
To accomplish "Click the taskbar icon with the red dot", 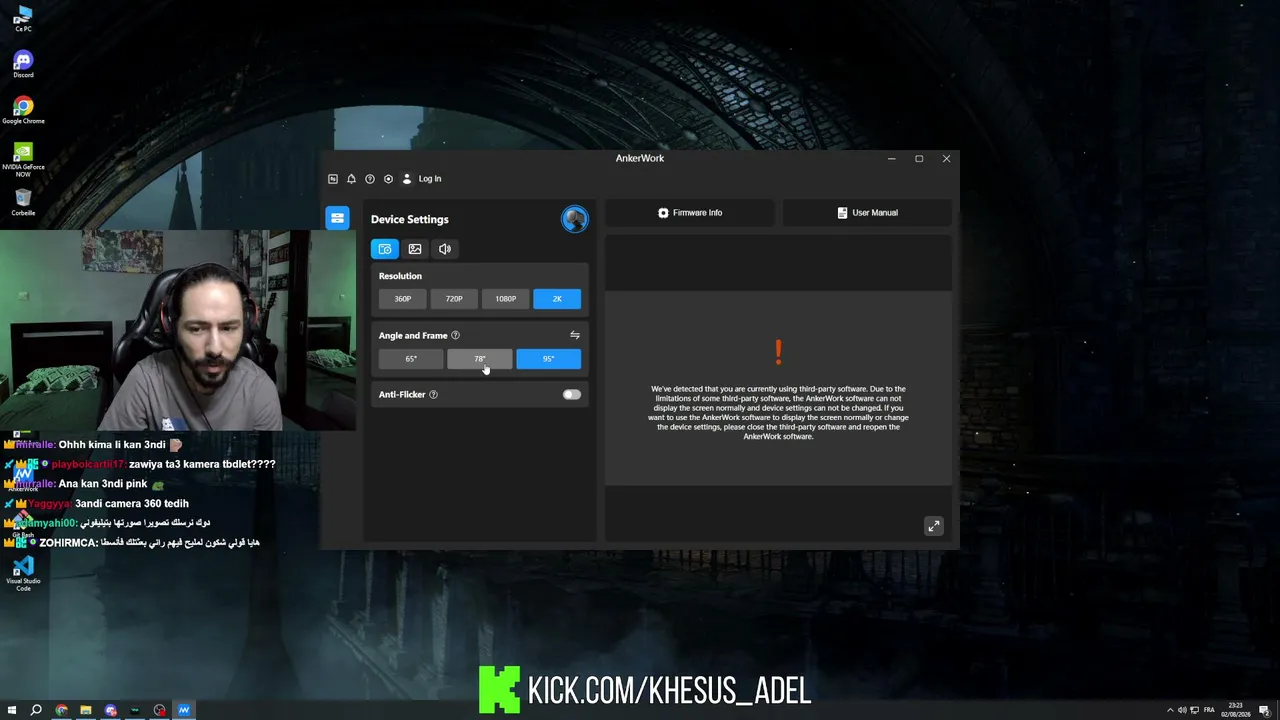I will (x=160, y=710).
